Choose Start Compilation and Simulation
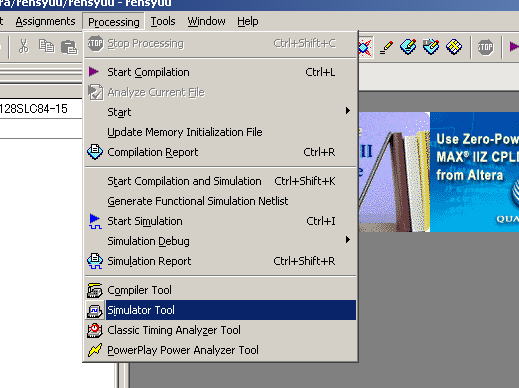This screenshot has height=388, width=519. point(220,181)
